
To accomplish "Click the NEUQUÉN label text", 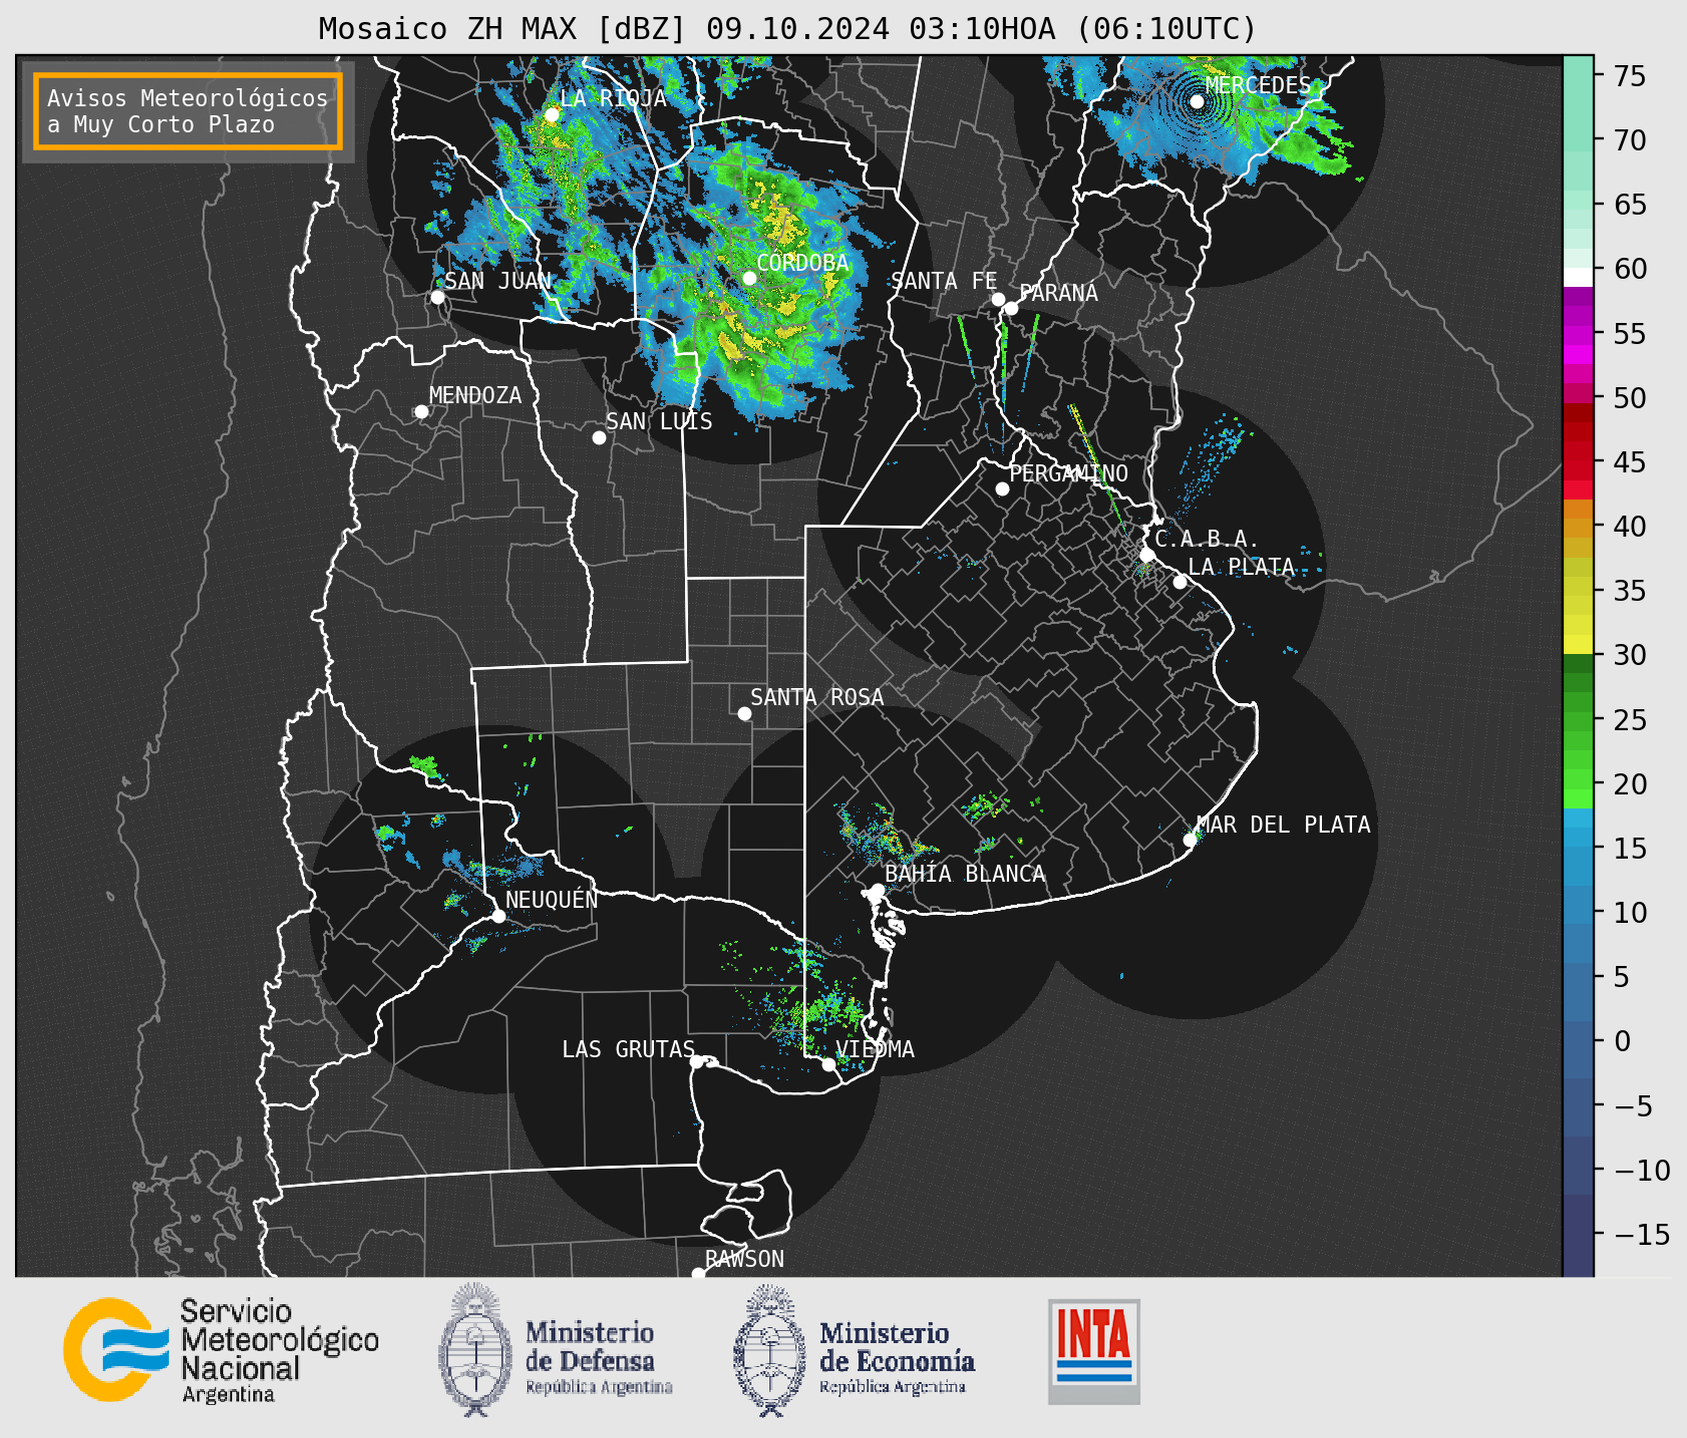I will pos(551,899).
